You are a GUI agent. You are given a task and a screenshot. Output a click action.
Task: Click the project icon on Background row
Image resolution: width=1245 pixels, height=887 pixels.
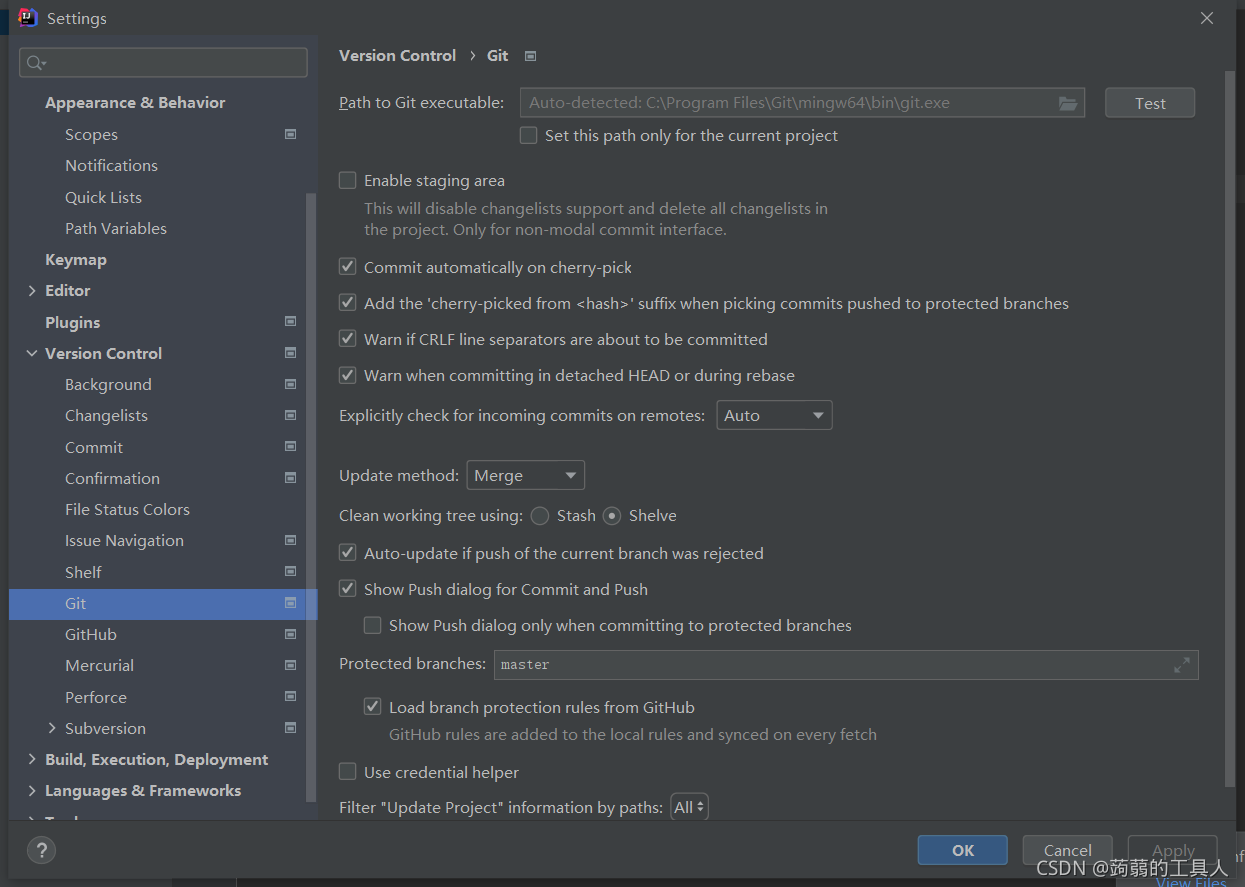(291, 384)
